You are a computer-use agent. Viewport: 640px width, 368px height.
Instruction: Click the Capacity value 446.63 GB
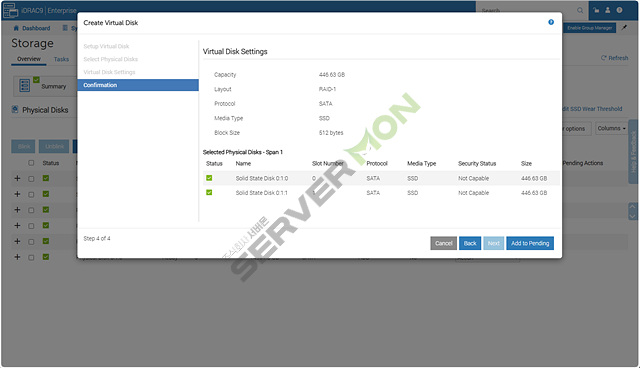tap(331, 75)
